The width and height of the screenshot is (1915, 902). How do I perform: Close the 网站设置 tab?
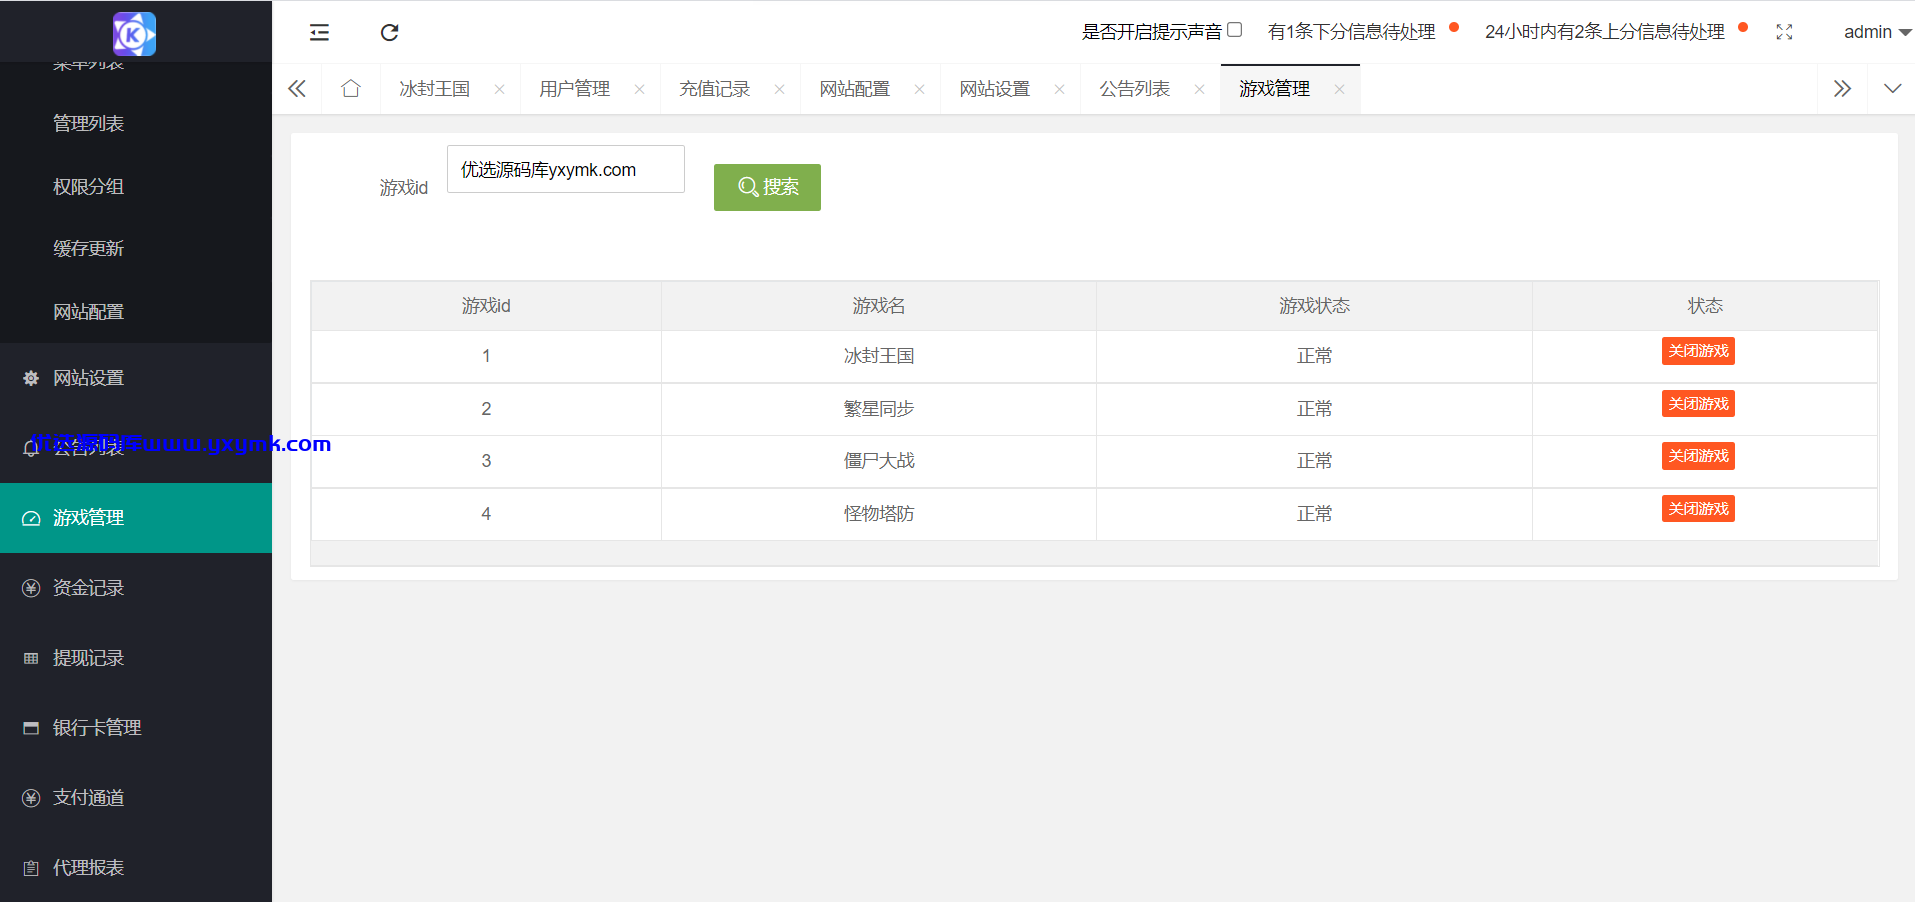tap(1059, 89)
